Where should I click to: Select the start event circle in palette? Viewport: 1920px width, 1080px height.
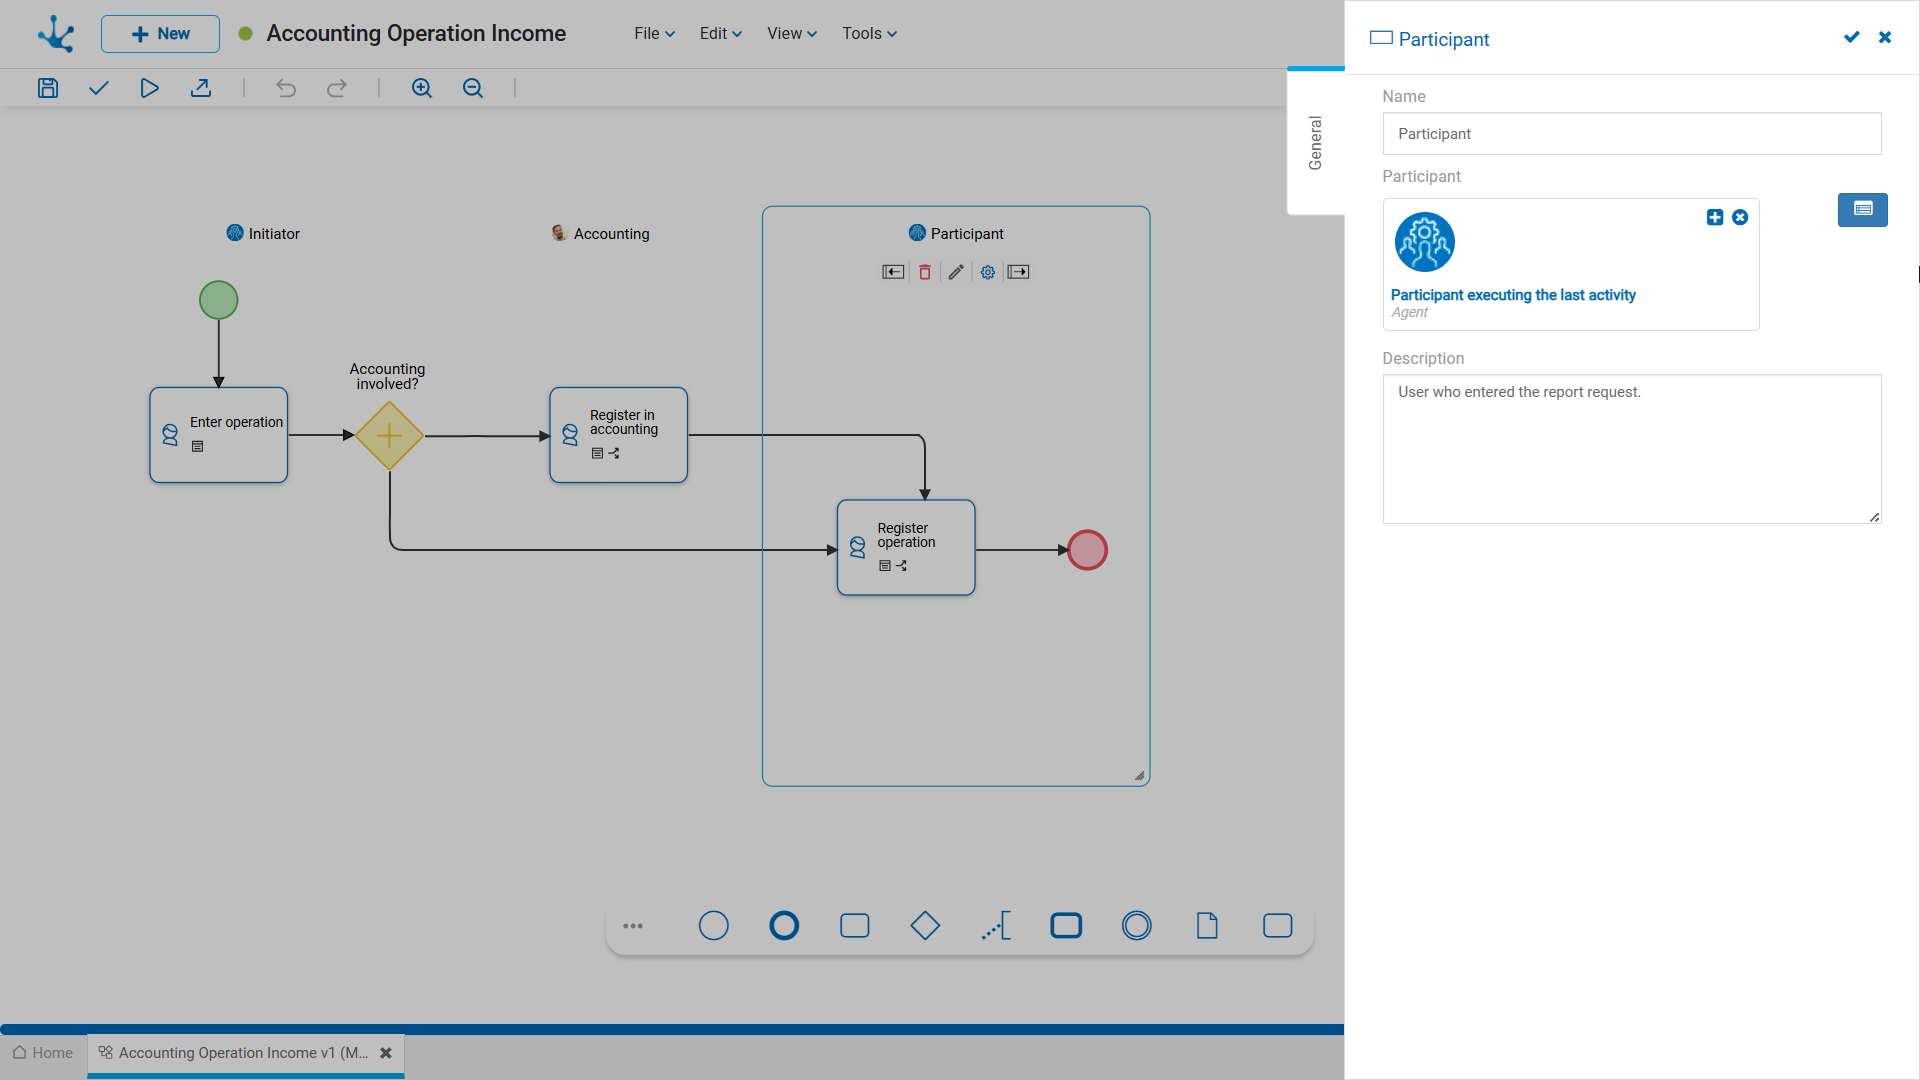714,926
